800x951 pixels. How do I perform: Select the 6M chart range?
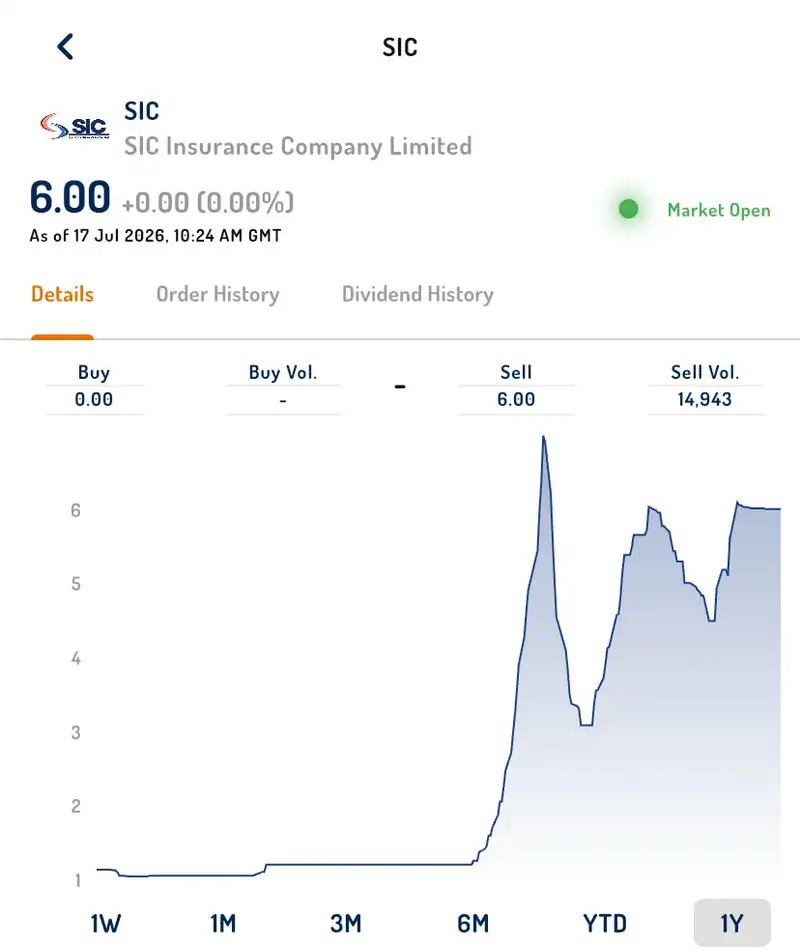click(473, 924)
